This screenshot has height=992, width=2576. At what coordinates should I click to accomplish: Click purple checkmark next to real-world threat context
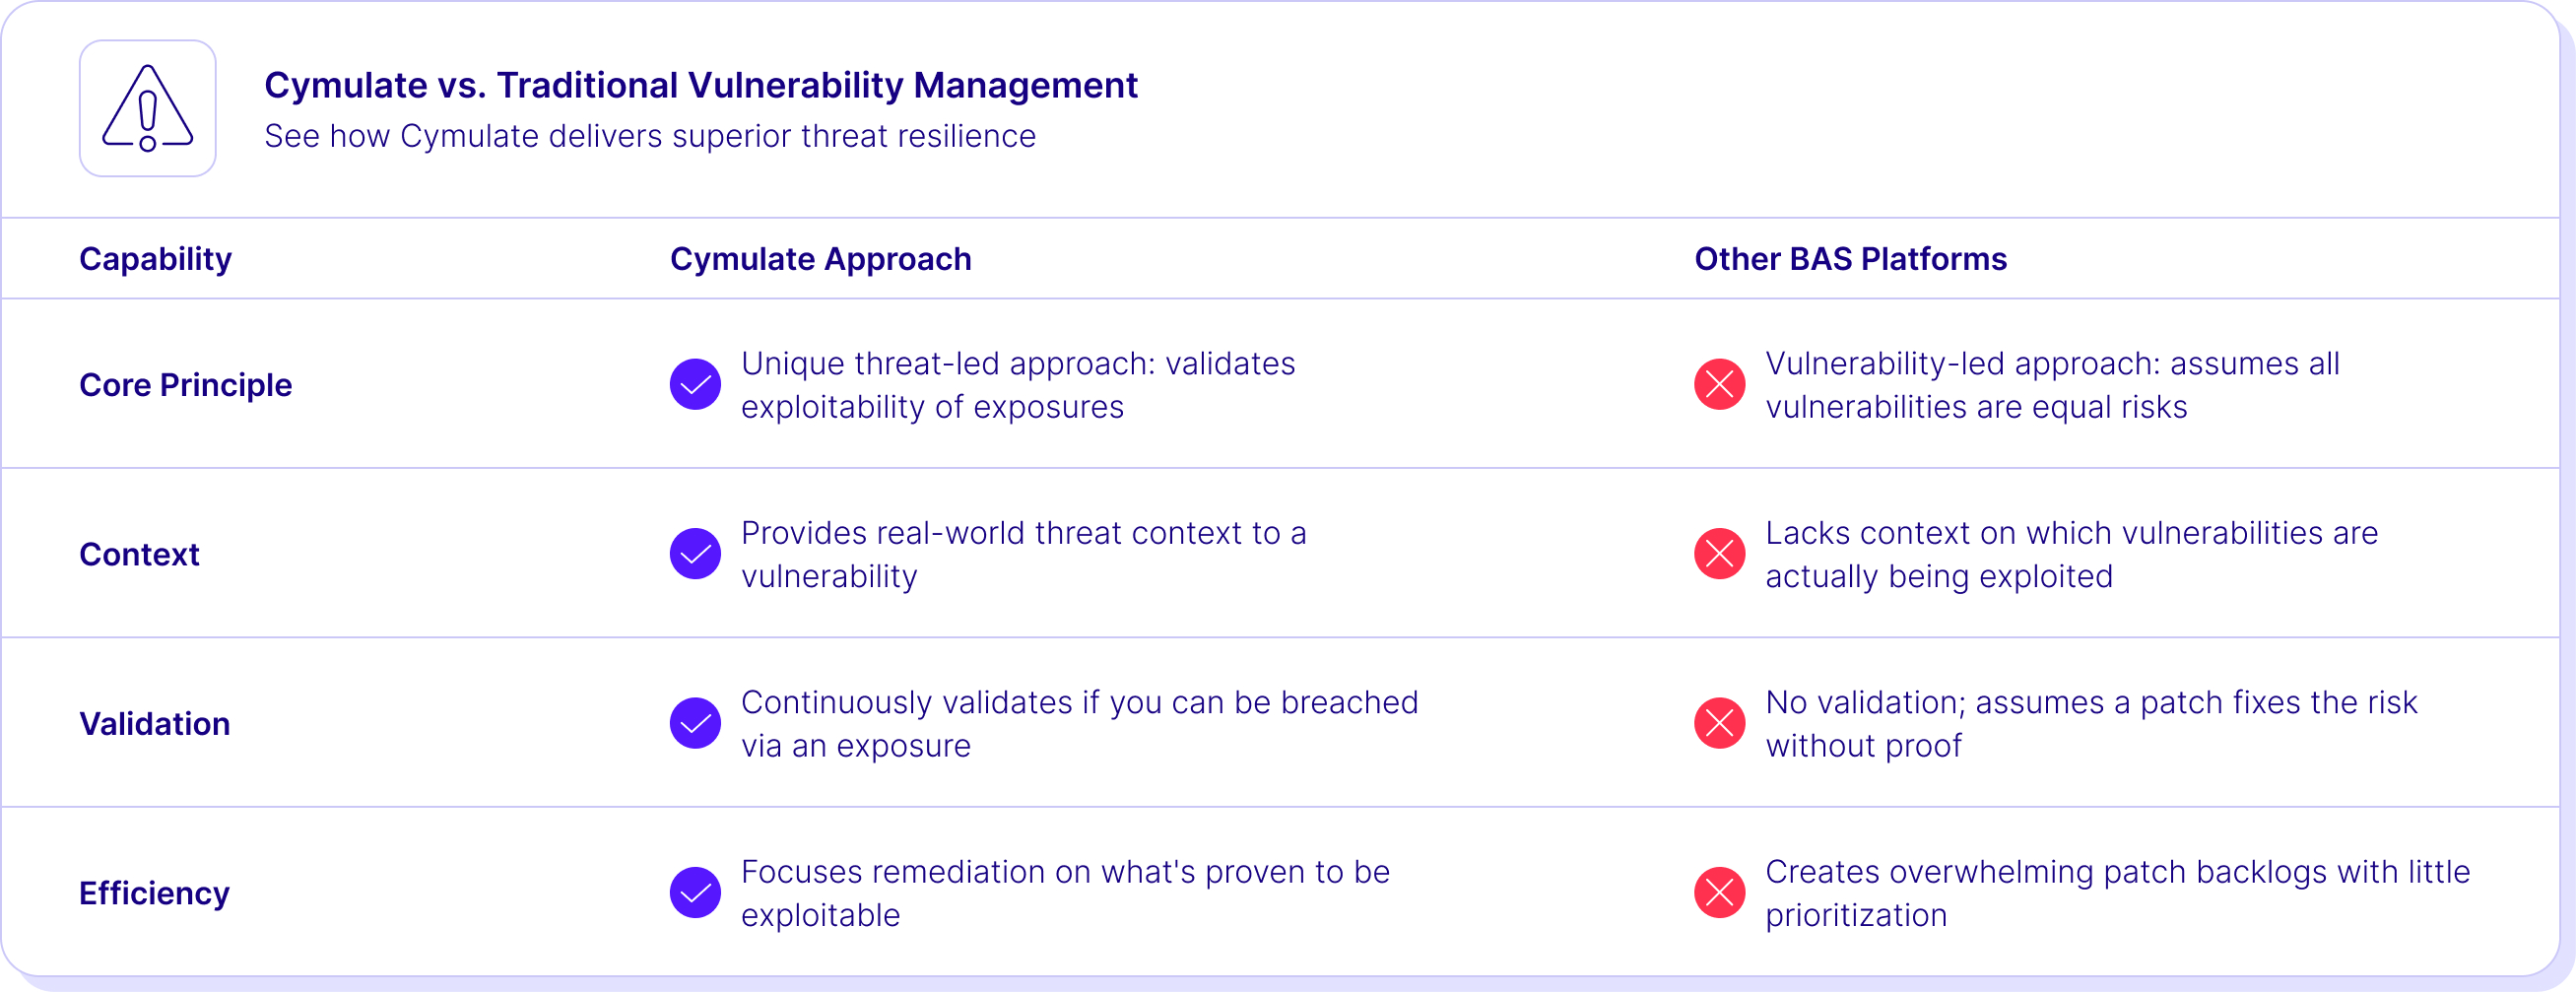695,553
